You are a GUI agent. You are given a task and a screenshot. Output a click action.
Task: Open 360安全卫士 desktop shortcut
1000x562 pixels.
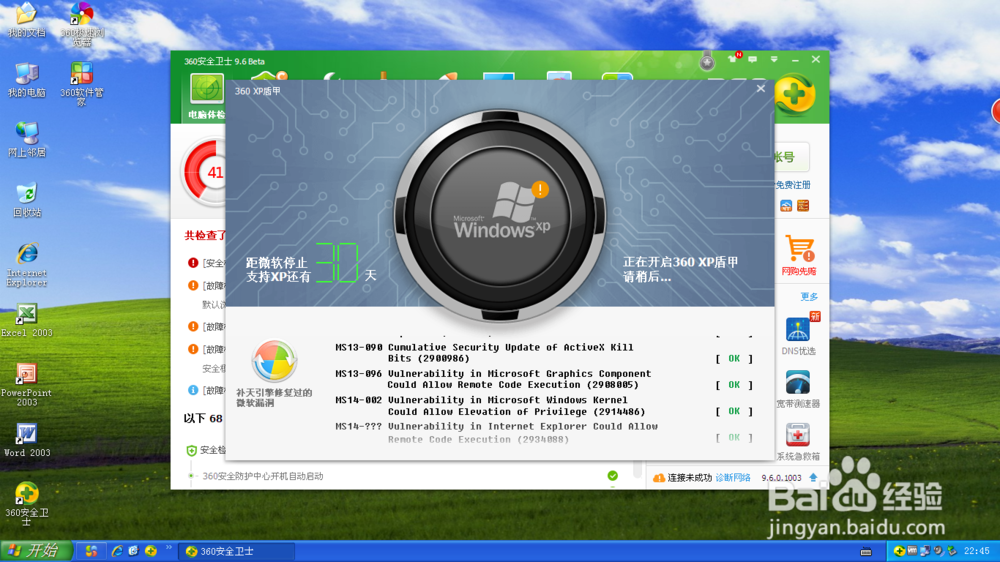(x=27, y=504)
